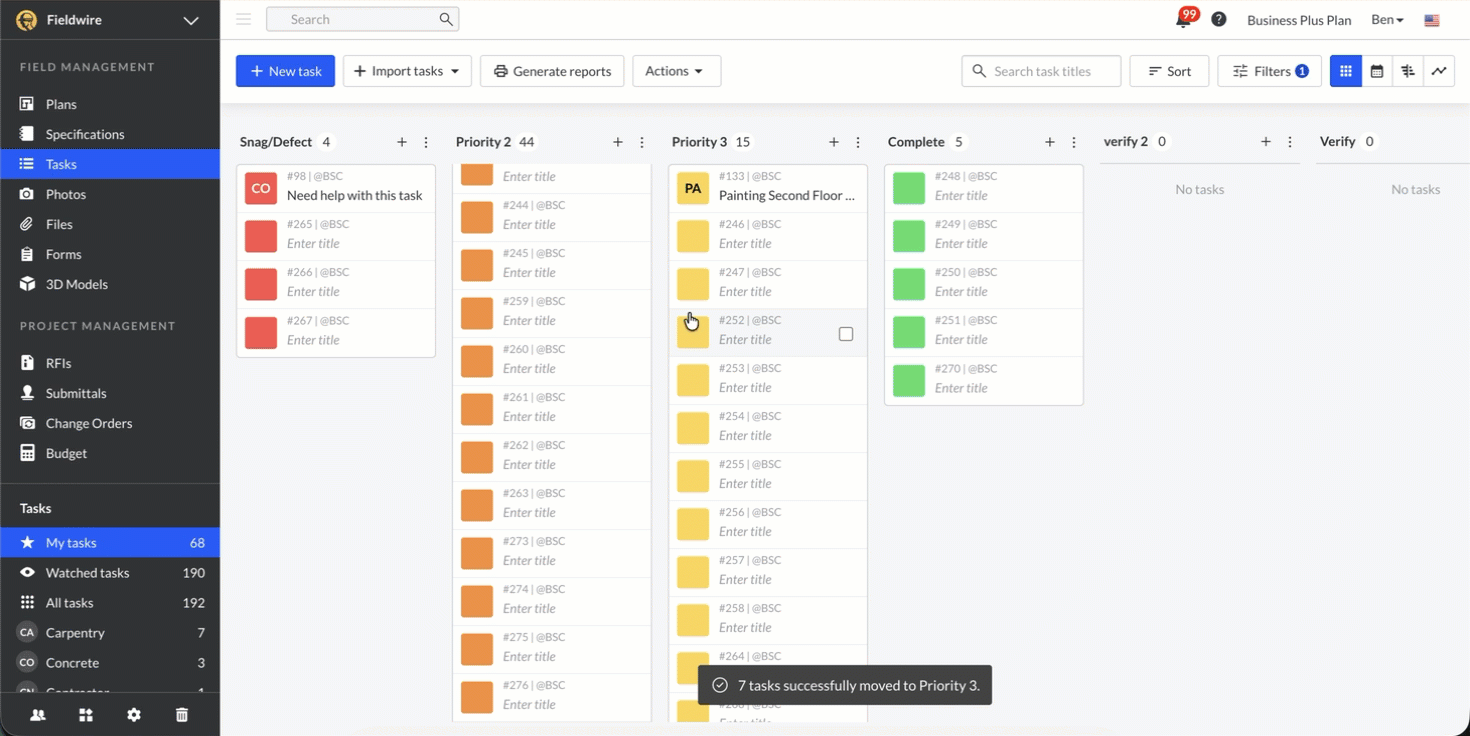Open the Import tasks dropdown
The width and height of the screenshot is (1470, 736).
[407, 71]
